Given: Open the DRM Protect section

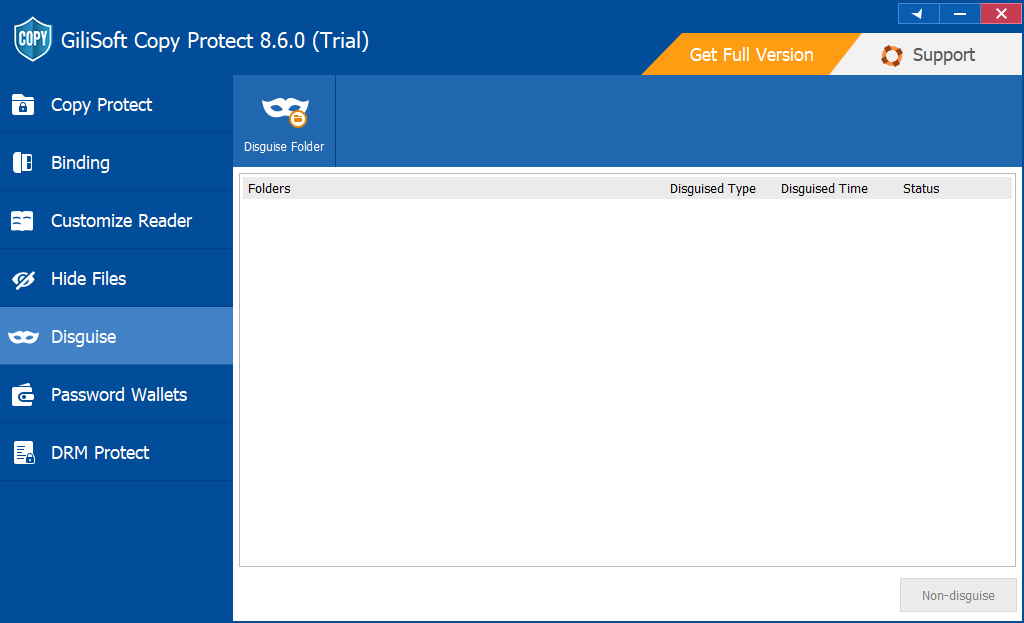Looking at the screenshot, I should tap(116, 453).
